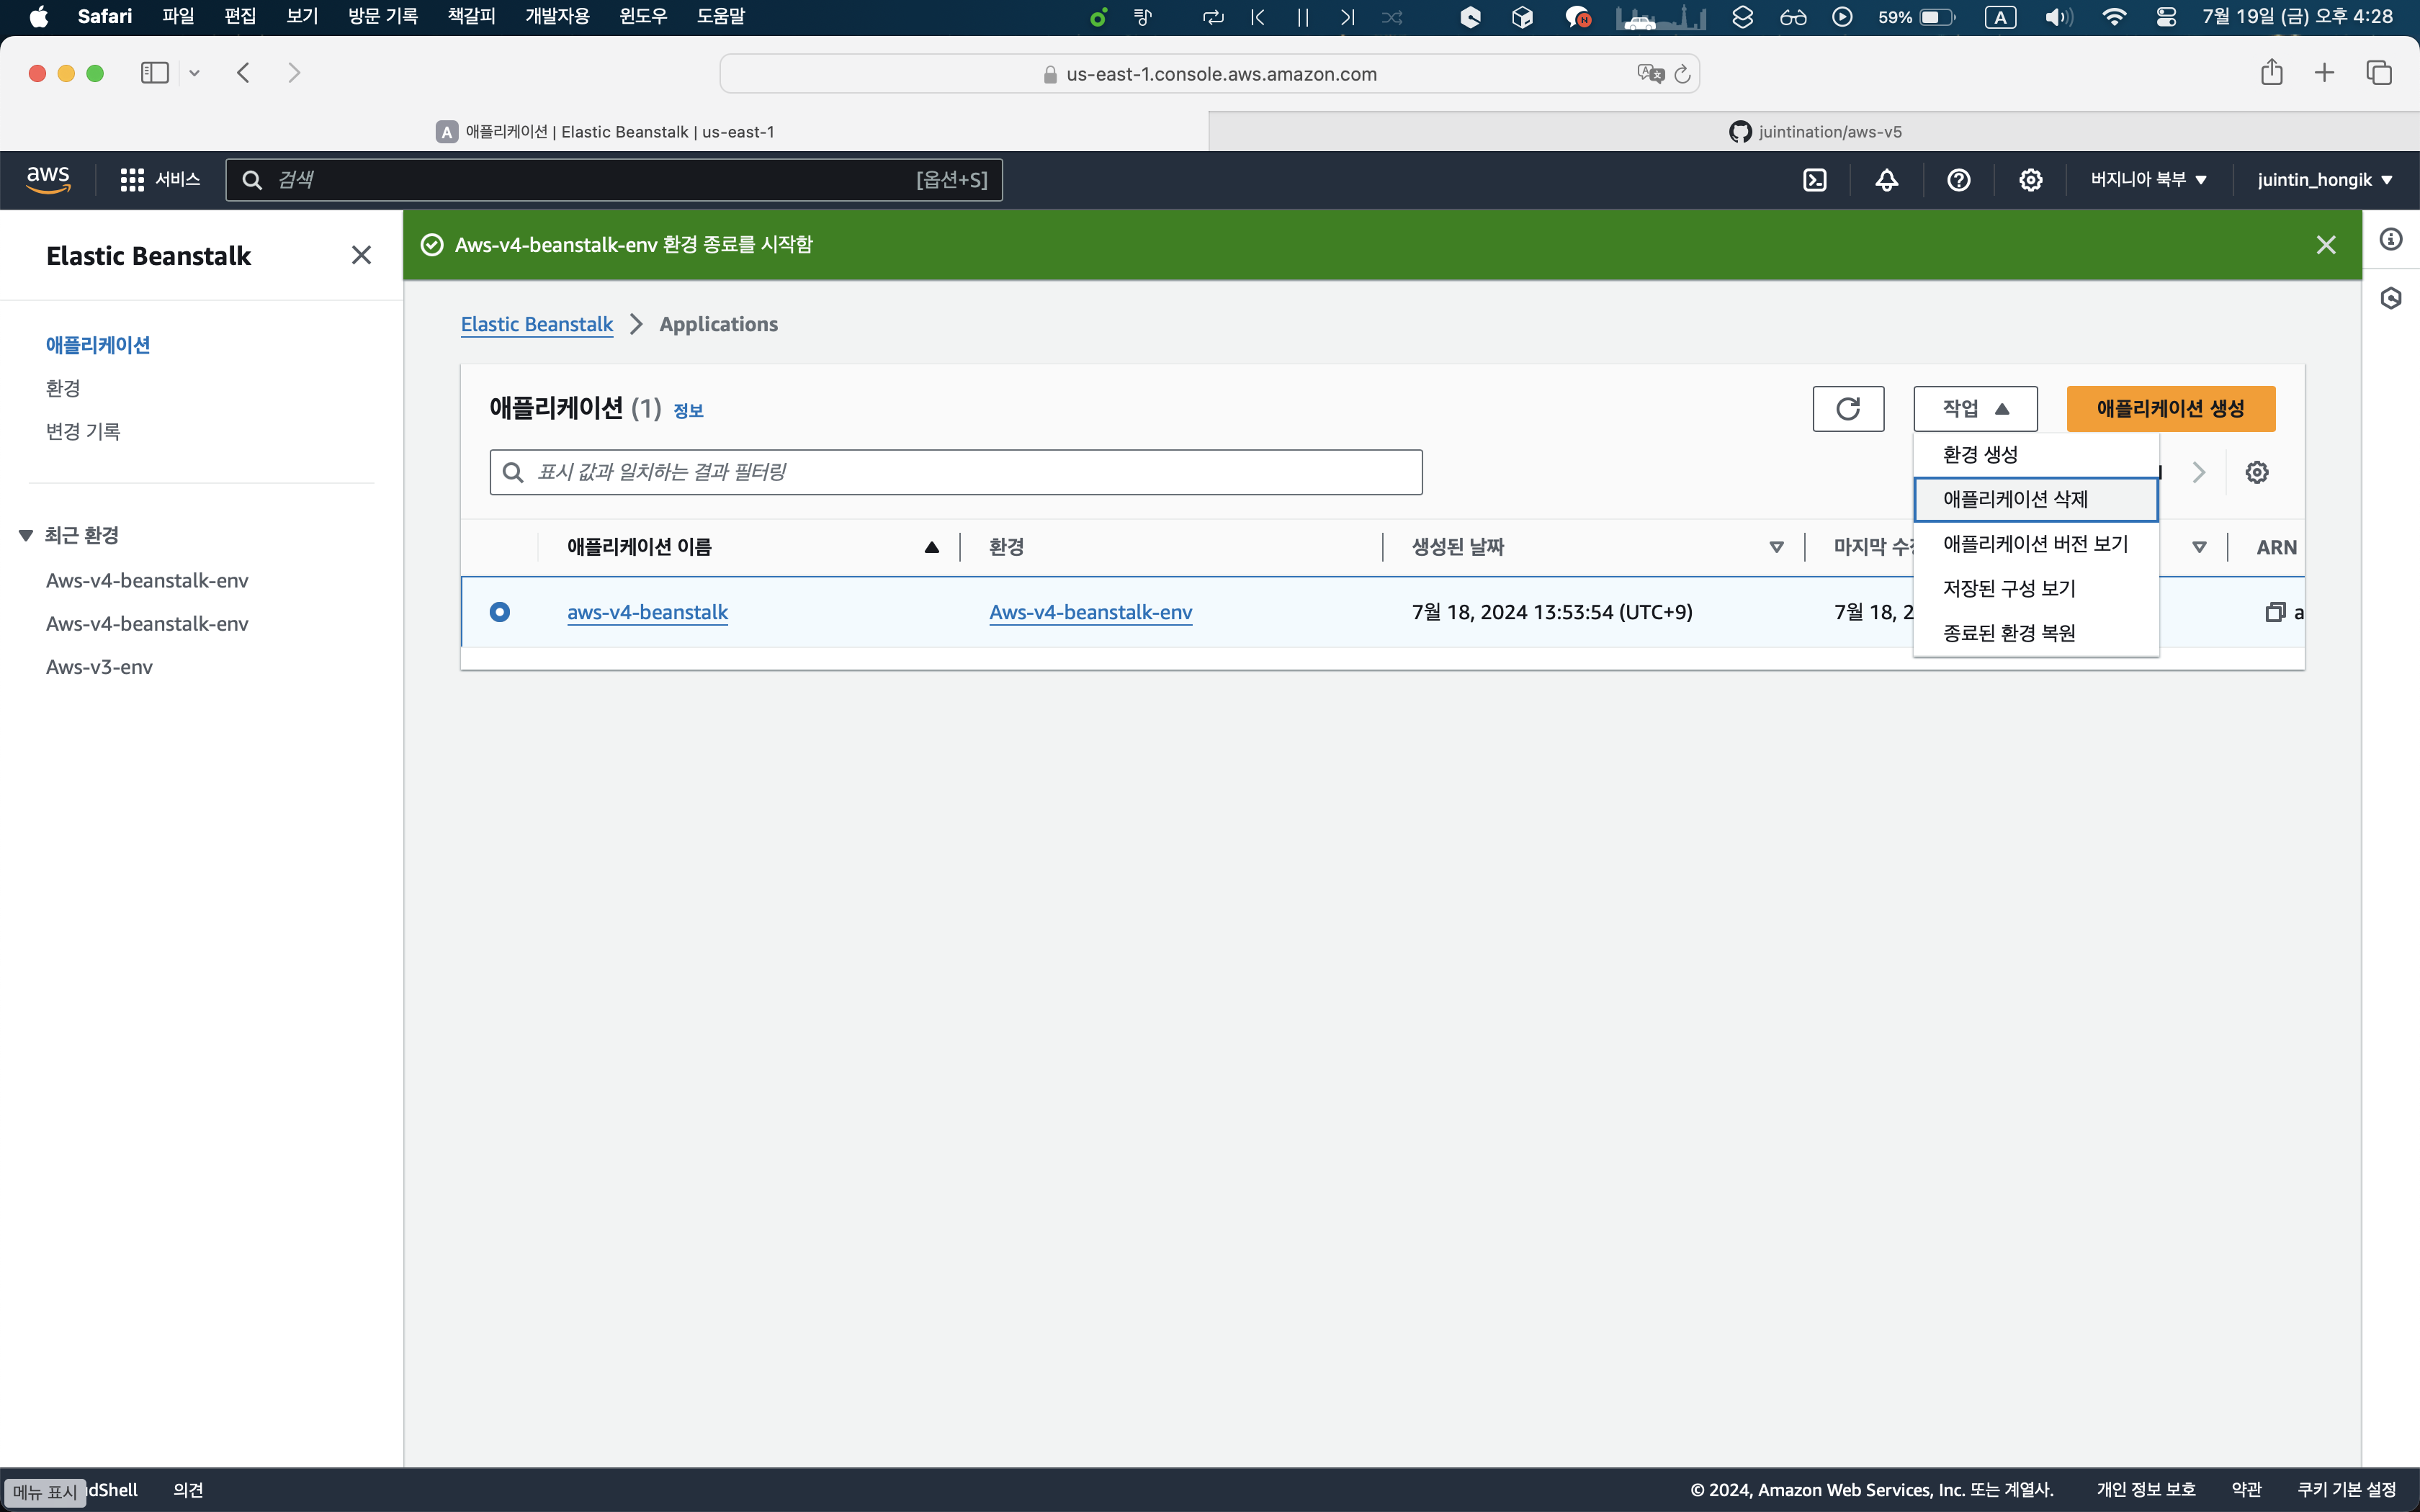Open the juintin_hongik account dropdown

2324,180
